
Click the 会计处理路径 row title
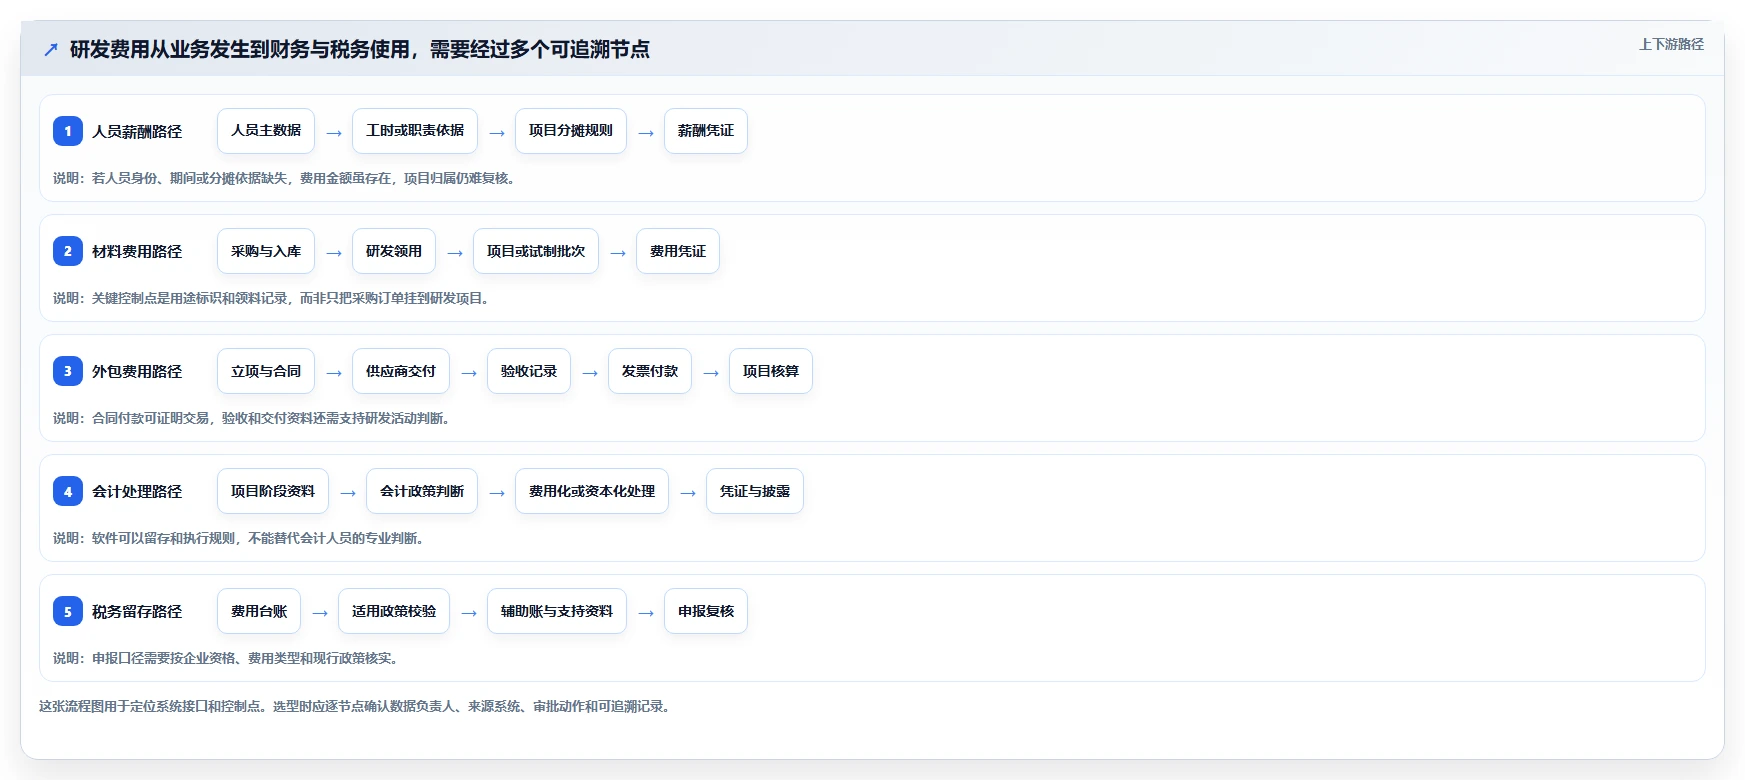(x=137, y=491)
